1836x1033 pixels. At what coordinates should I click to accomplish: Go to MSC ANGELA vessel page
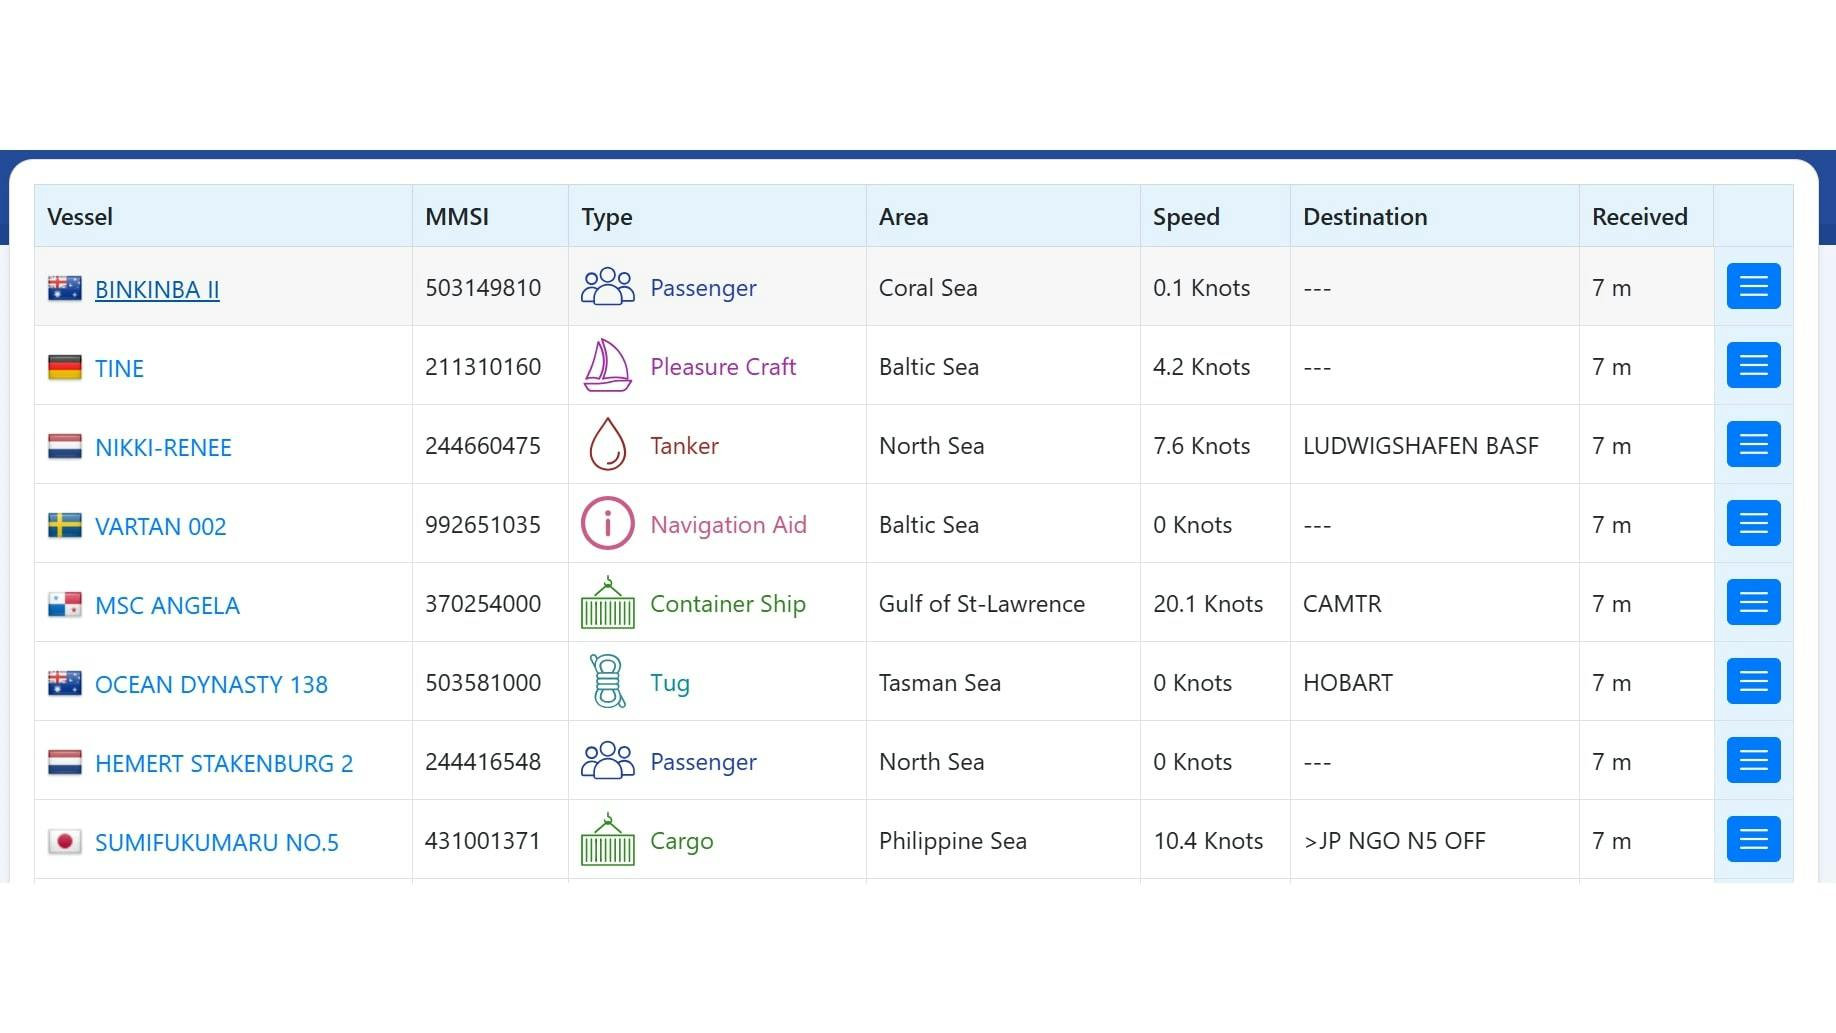tap(167, 605)
